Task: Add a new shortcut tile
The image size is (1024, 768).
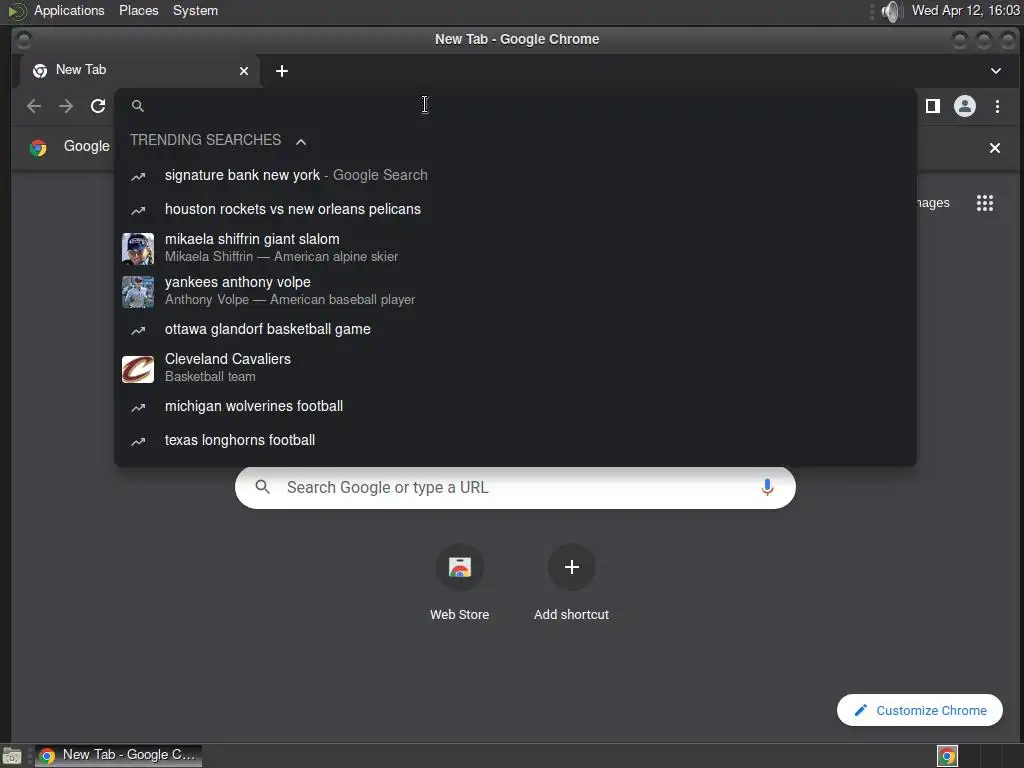Action: (571, 581)
